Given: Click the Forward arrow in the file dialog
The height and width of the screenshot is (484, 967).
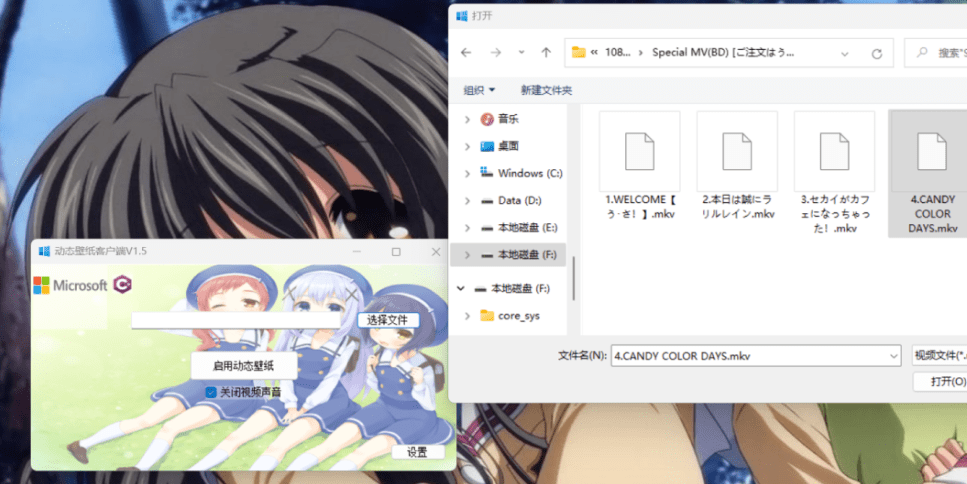Looking at the screenshot, I should pyautogui.click(x=496, y=52).
